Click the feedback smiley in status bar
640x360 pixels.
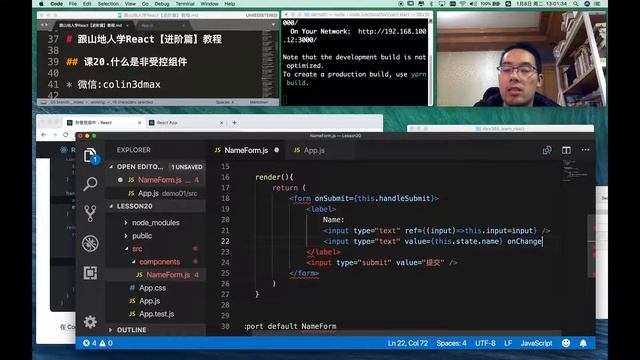click(566, 343)
